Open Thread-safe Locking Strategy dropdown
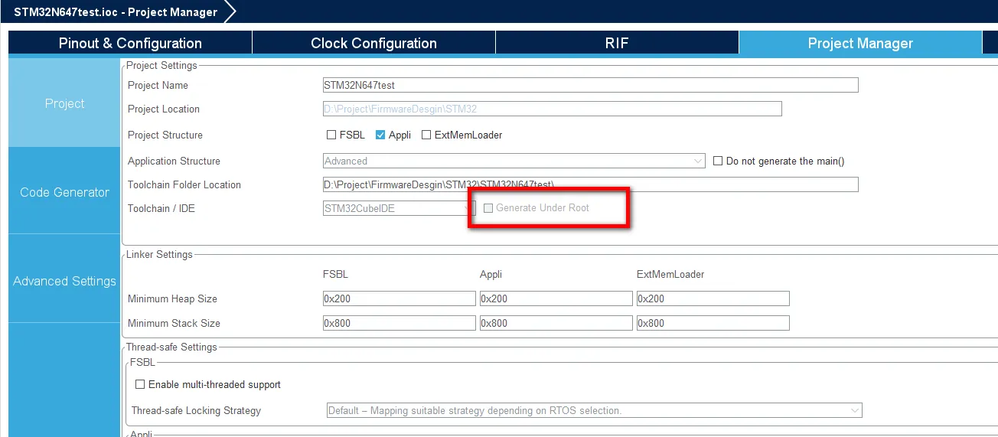Image resolution: width=998 pixels, height=437 pixels. click(594, 410)
